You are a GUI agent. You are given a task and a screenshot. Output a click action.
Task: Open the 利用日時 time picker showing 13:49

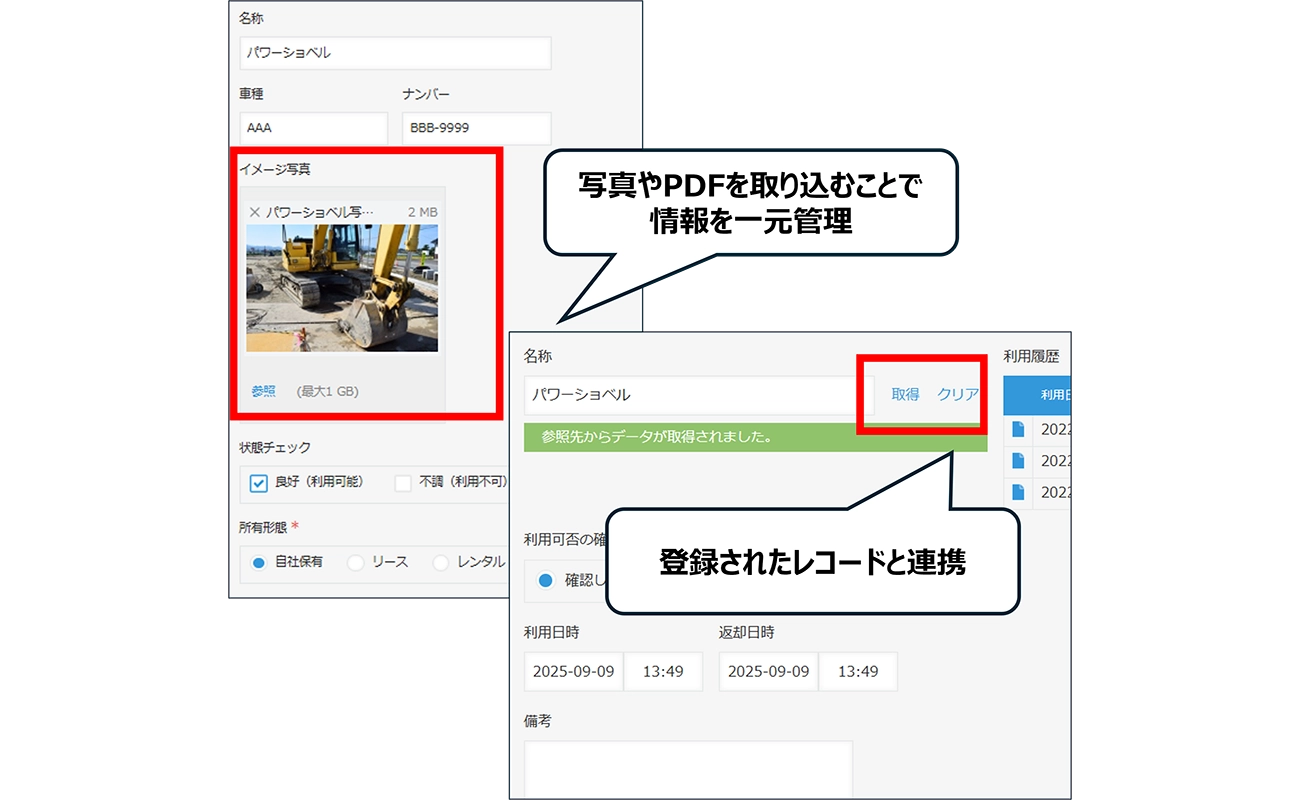664,671
